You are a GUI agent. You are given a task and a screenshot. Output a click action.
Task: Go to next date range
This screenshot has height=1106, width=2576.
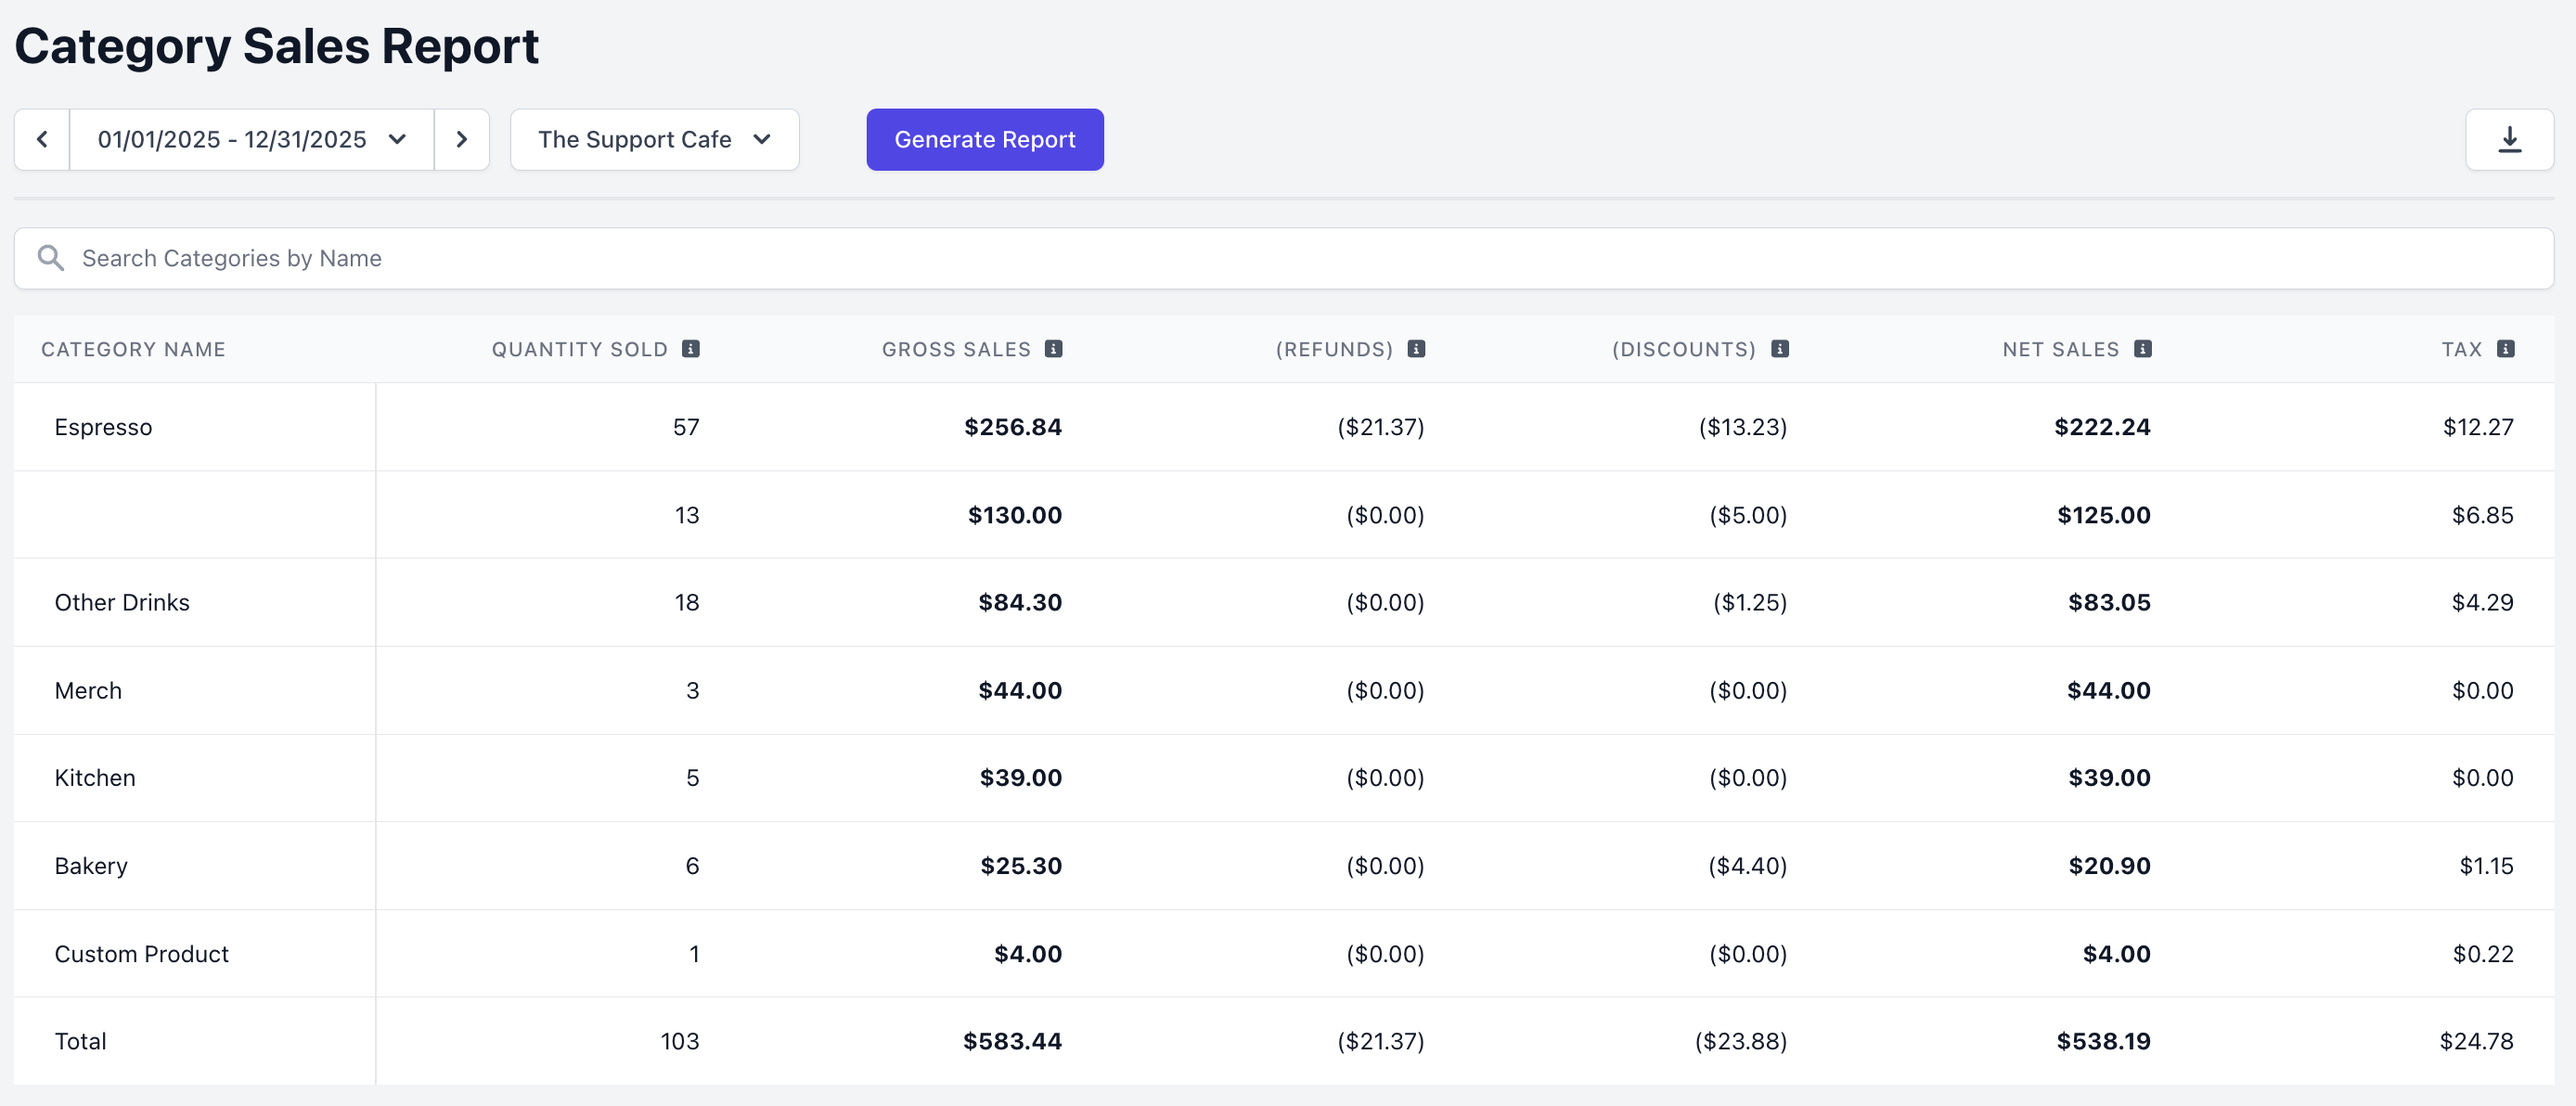(461, 140)
